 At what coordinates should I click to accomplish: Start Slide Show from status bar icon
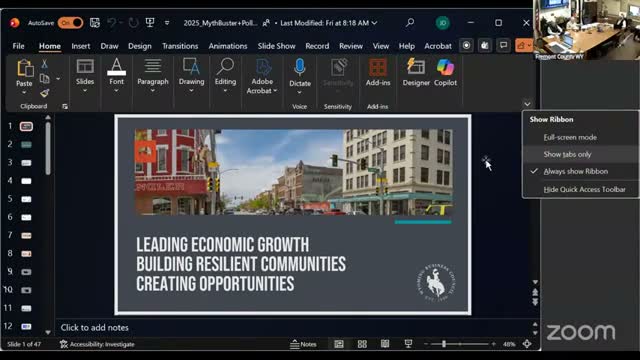pyautogui.click(x=408, y=344)
